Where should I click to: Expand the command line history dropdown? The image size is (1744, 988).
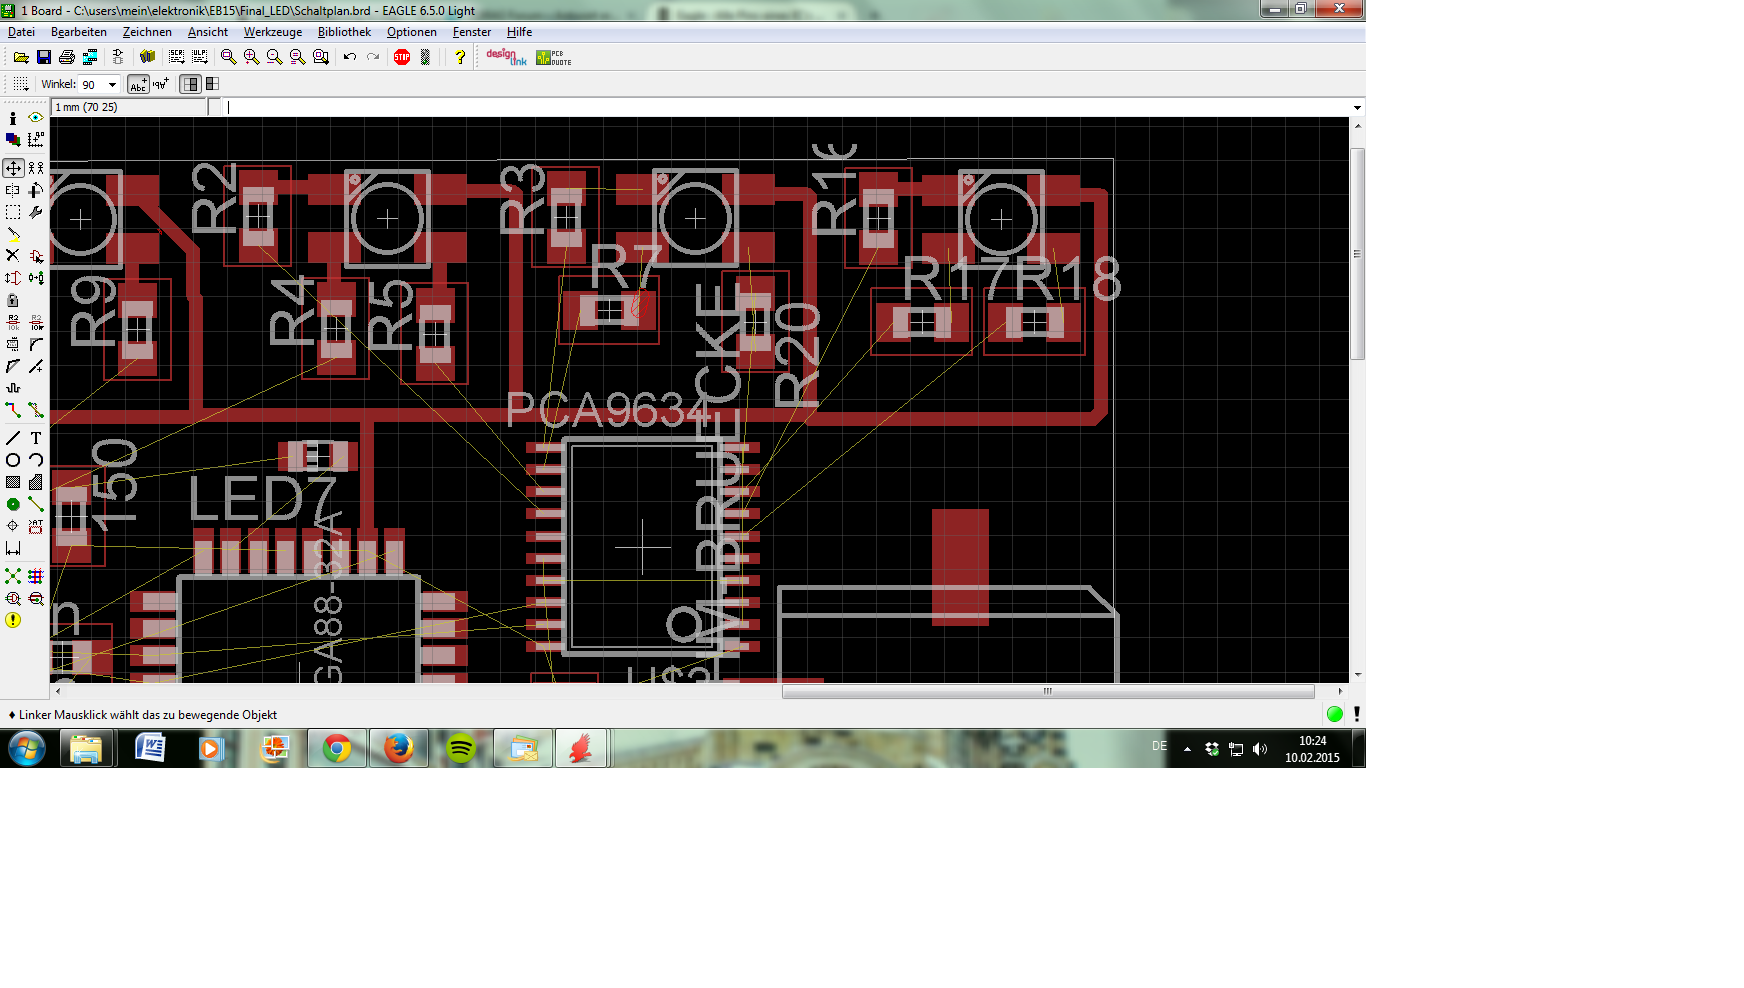[x=1357, y=107]
